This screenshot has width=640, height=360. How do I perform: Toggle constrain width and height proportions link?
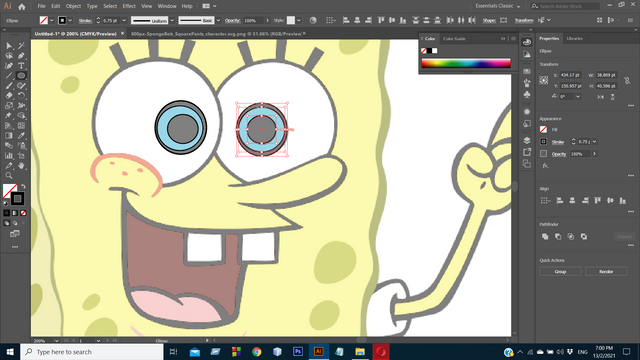(627, 80)
